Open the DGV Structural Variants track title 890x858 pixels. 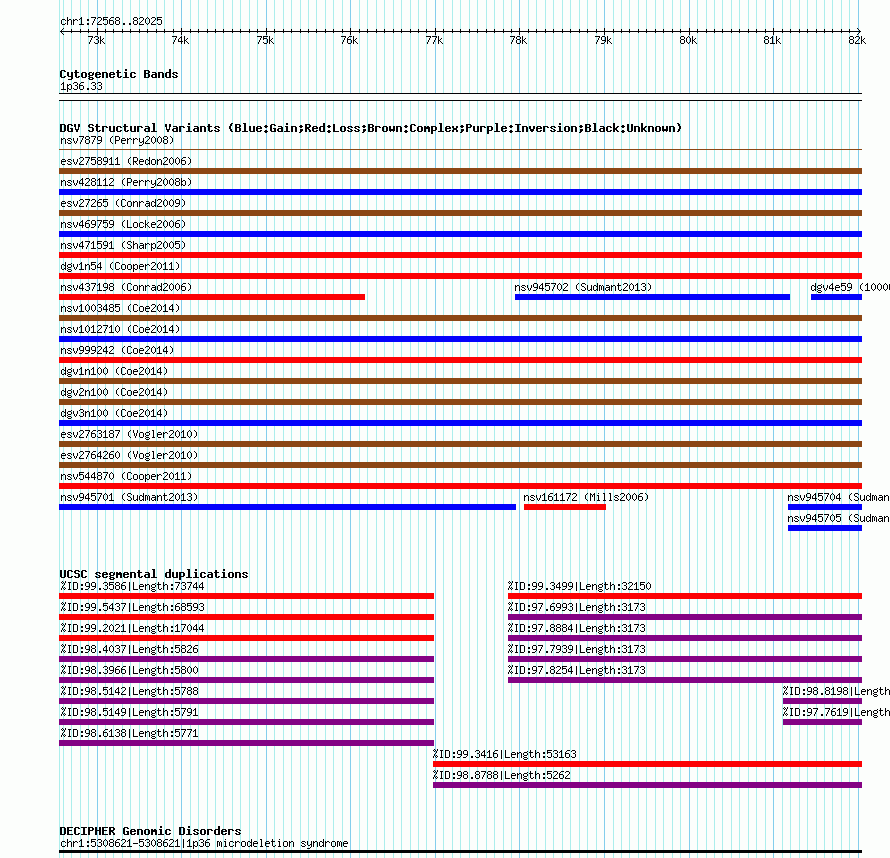(x=371, y=128)
